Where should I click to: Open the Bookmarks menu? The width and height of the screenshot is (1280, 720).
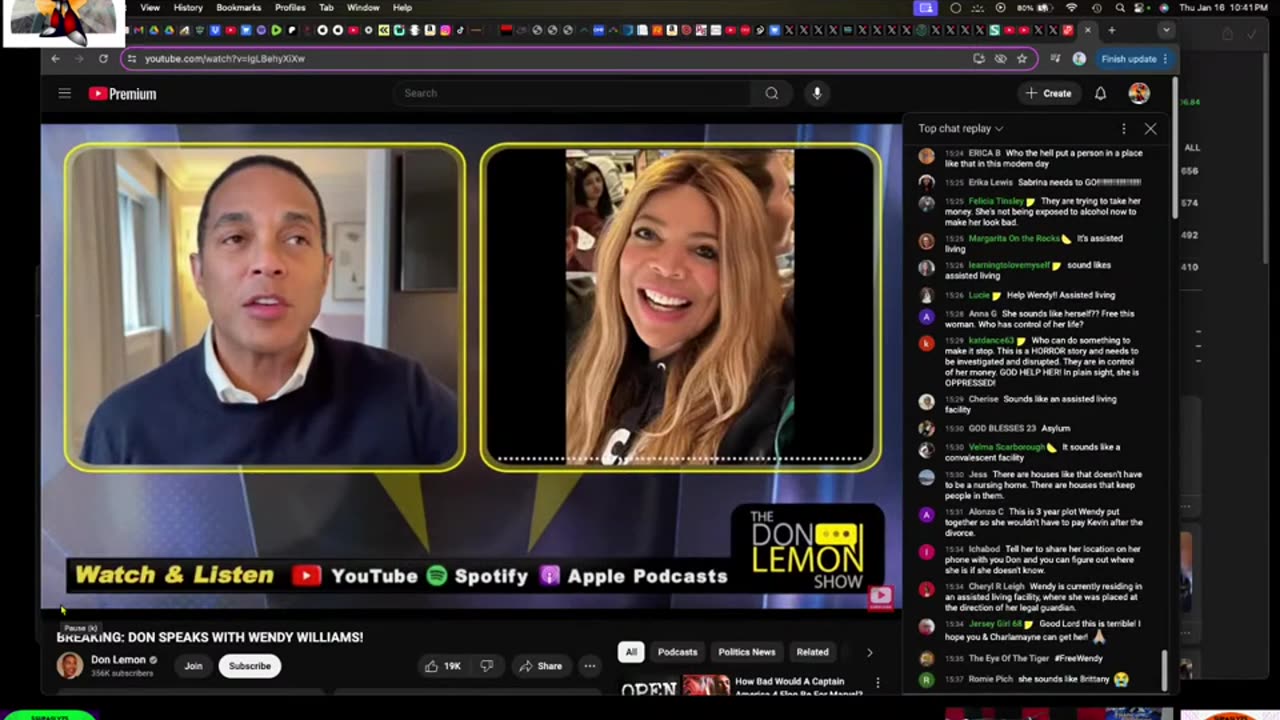[239, 8]
